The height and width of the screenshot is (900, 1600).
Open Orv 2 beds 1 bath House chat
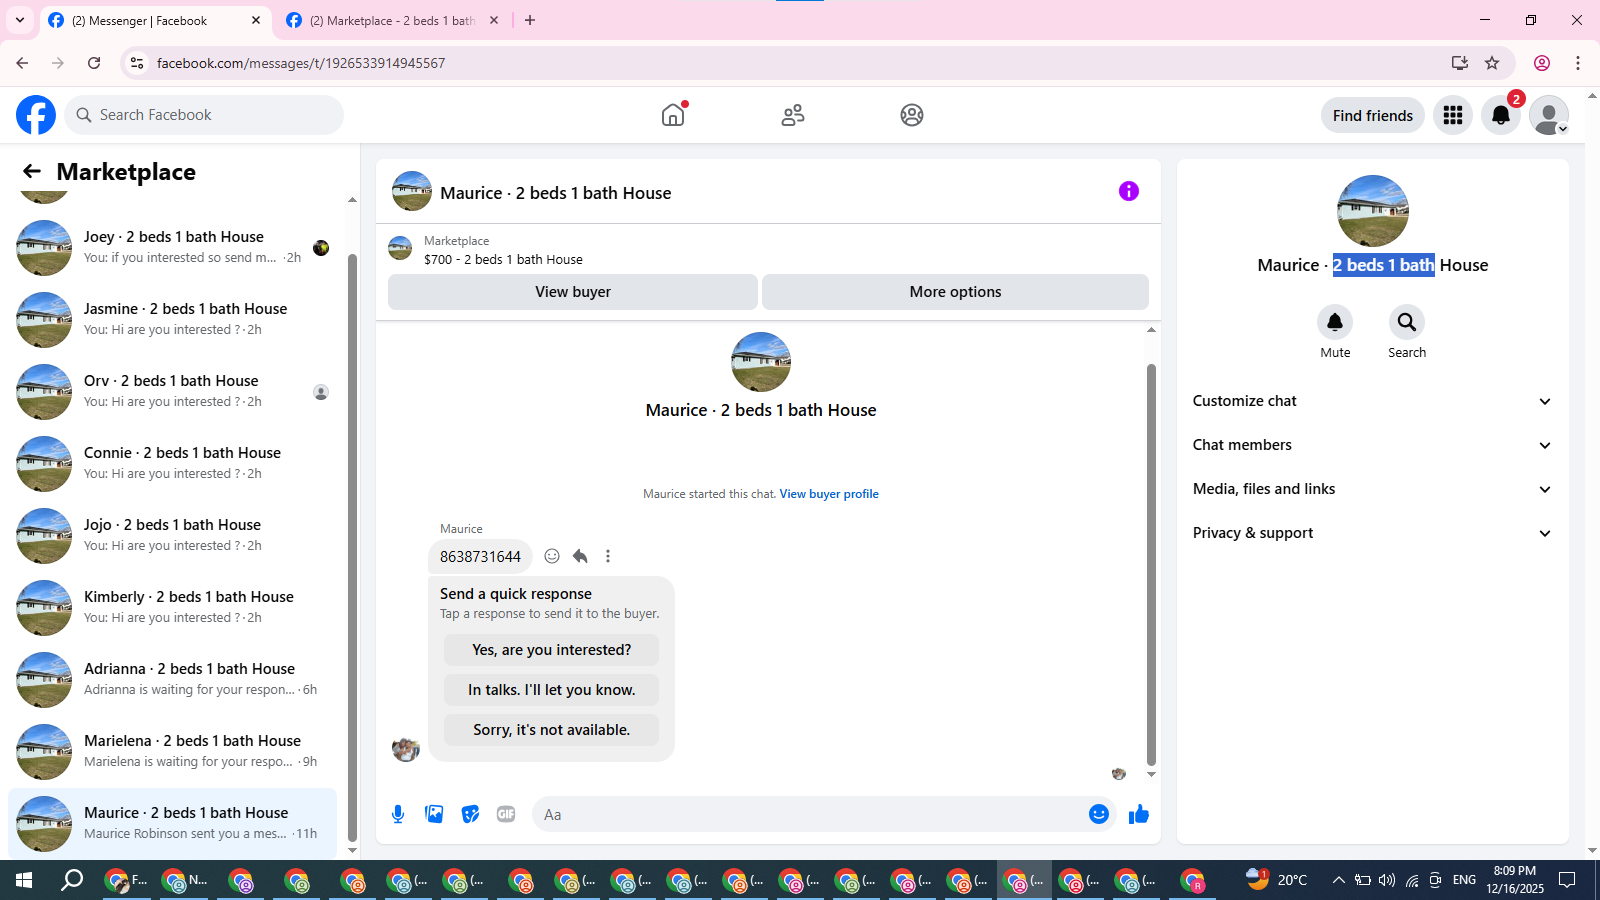[172, 391]
